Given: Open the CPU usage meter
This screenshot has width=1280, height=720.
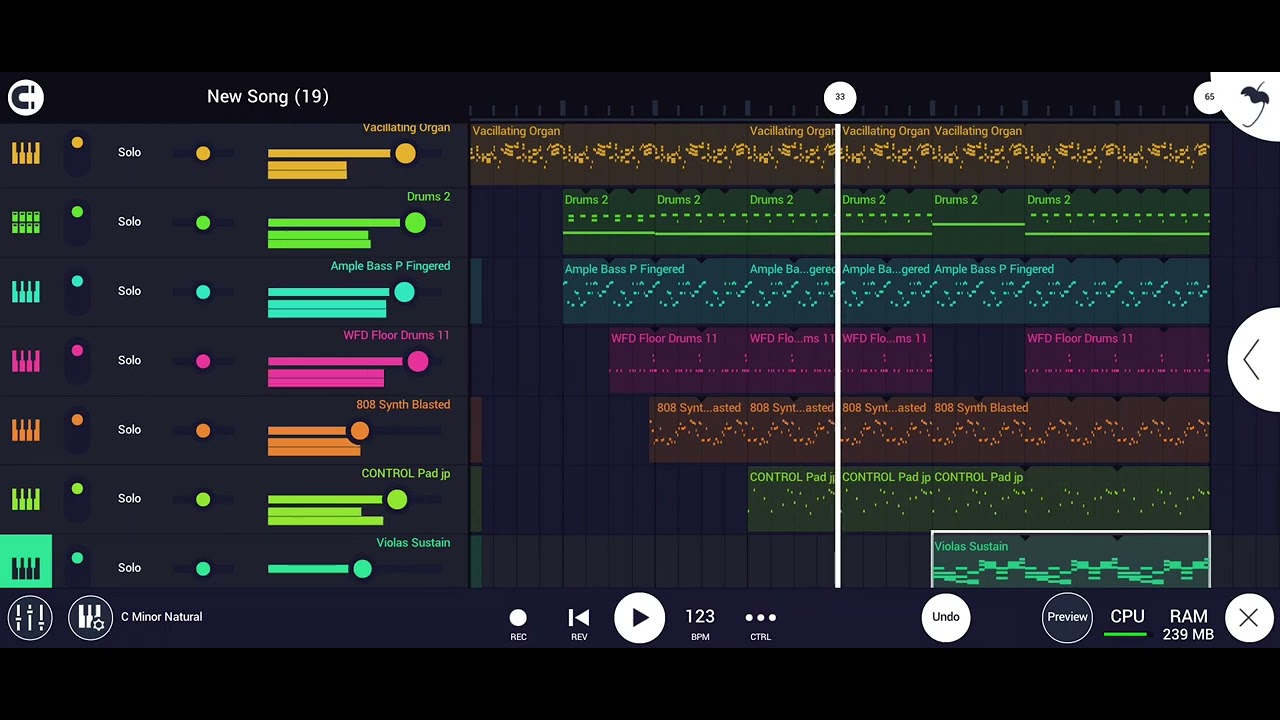Looking at the screenshot, I should click(x=1127, y=621).
